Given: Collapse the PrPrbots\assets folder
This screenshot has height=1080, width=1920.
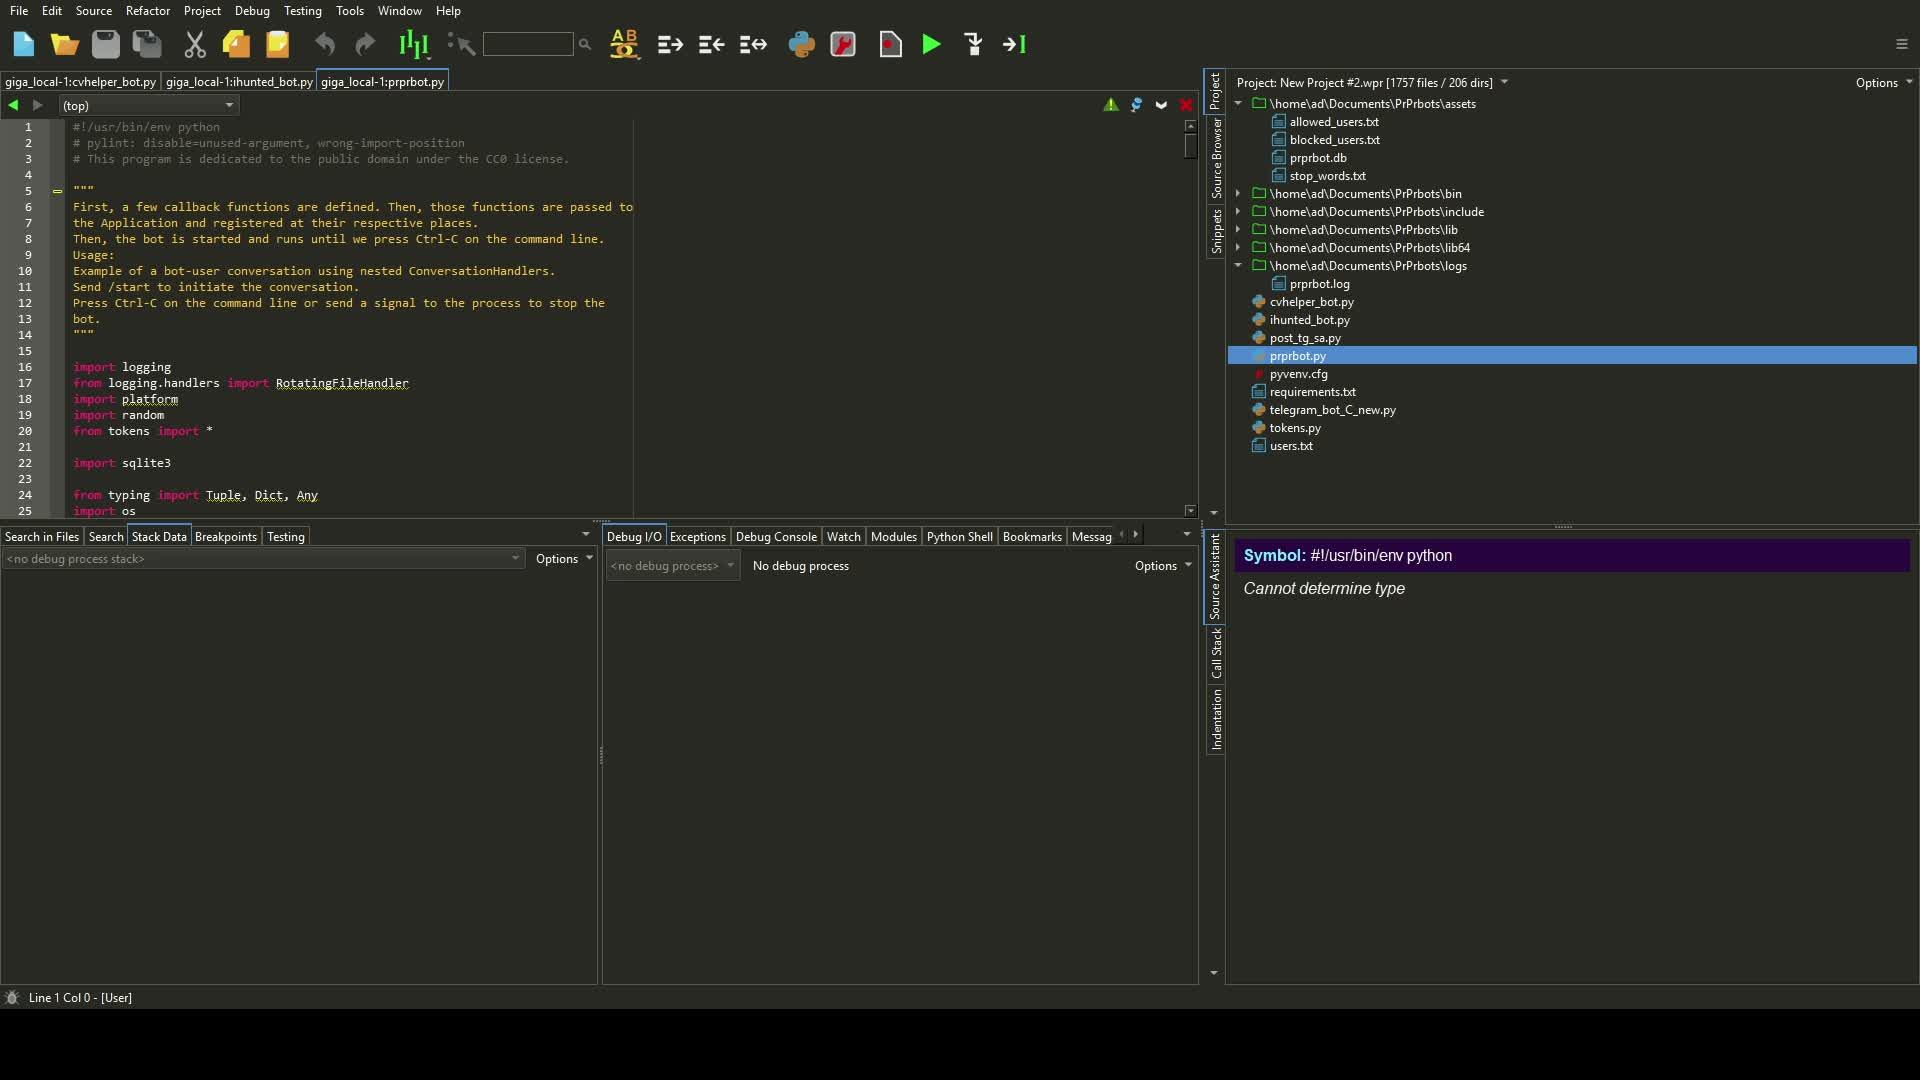Looking at the screenshot, I should coord(1238,104).
